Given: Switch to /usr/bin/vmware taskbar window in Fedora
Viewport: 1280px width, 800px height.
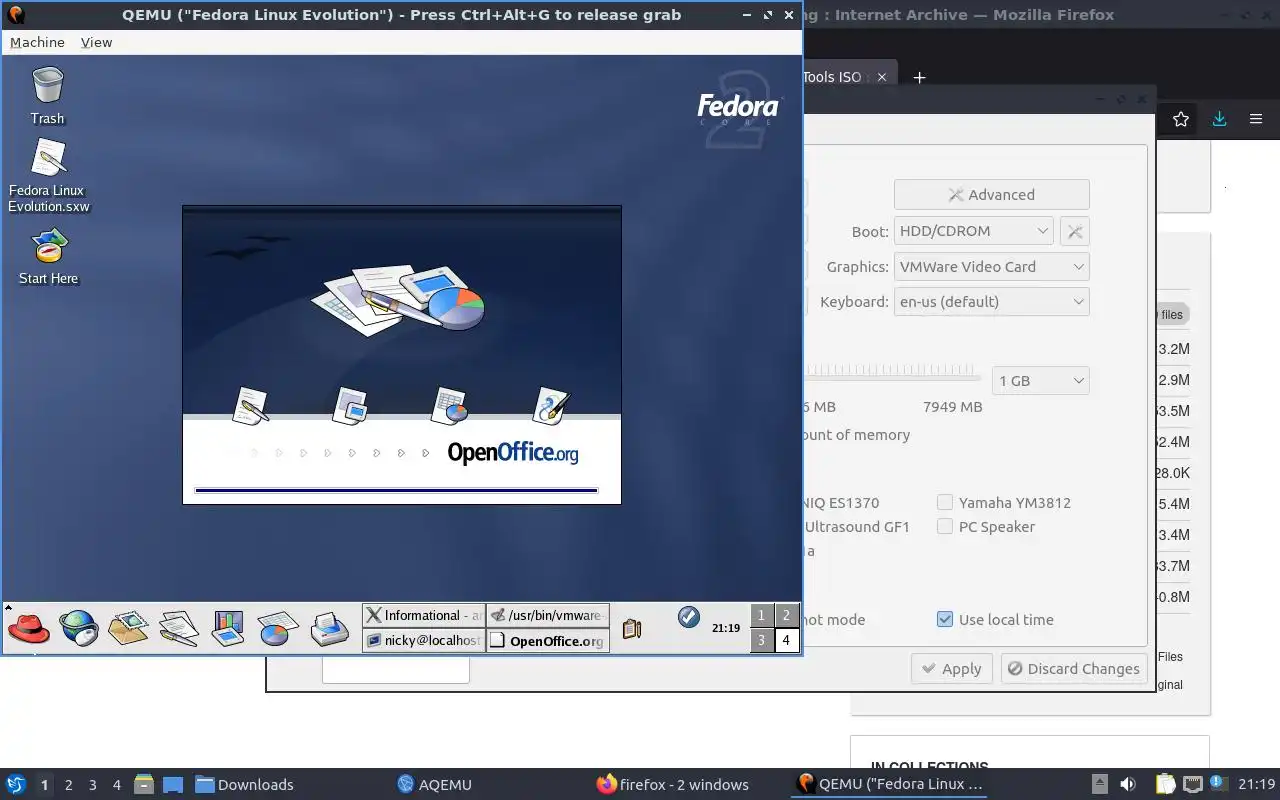Looking at the screenshot, I should point(548,615).
